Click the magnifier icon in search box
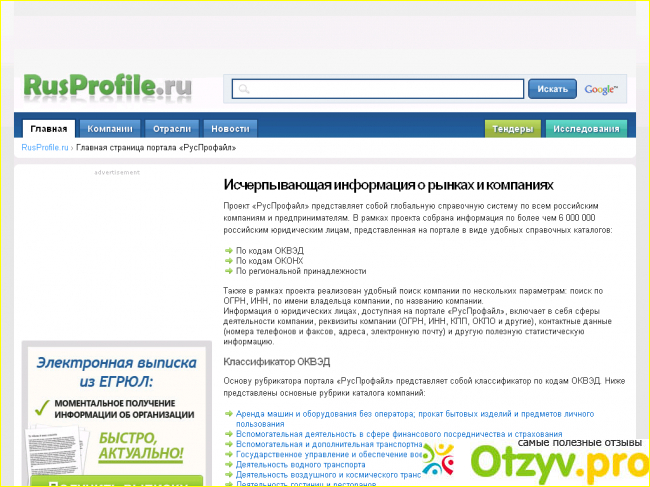 coord(242,90)
